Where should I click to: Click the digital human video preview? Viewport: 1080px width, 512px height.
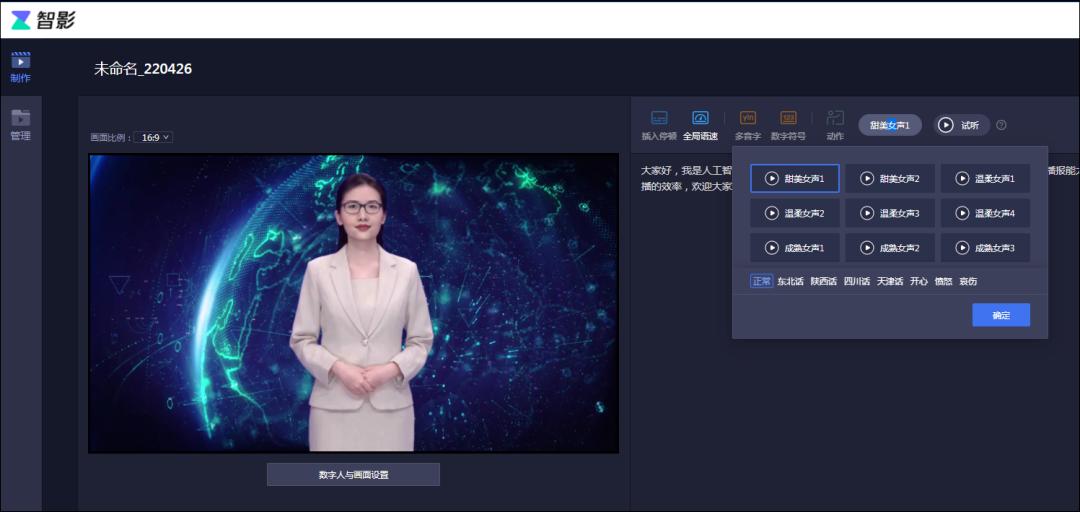(x=353, y=303)
